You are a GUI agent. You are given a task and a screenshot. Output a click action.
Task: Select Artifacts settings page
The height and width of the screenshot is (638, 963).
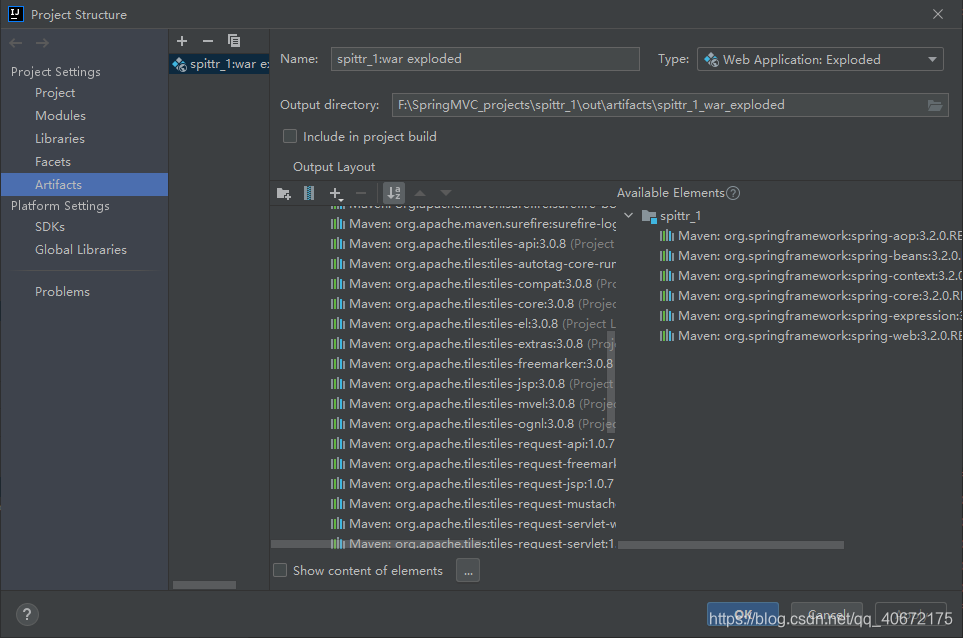pyautogui.click(x=84, y=185)
